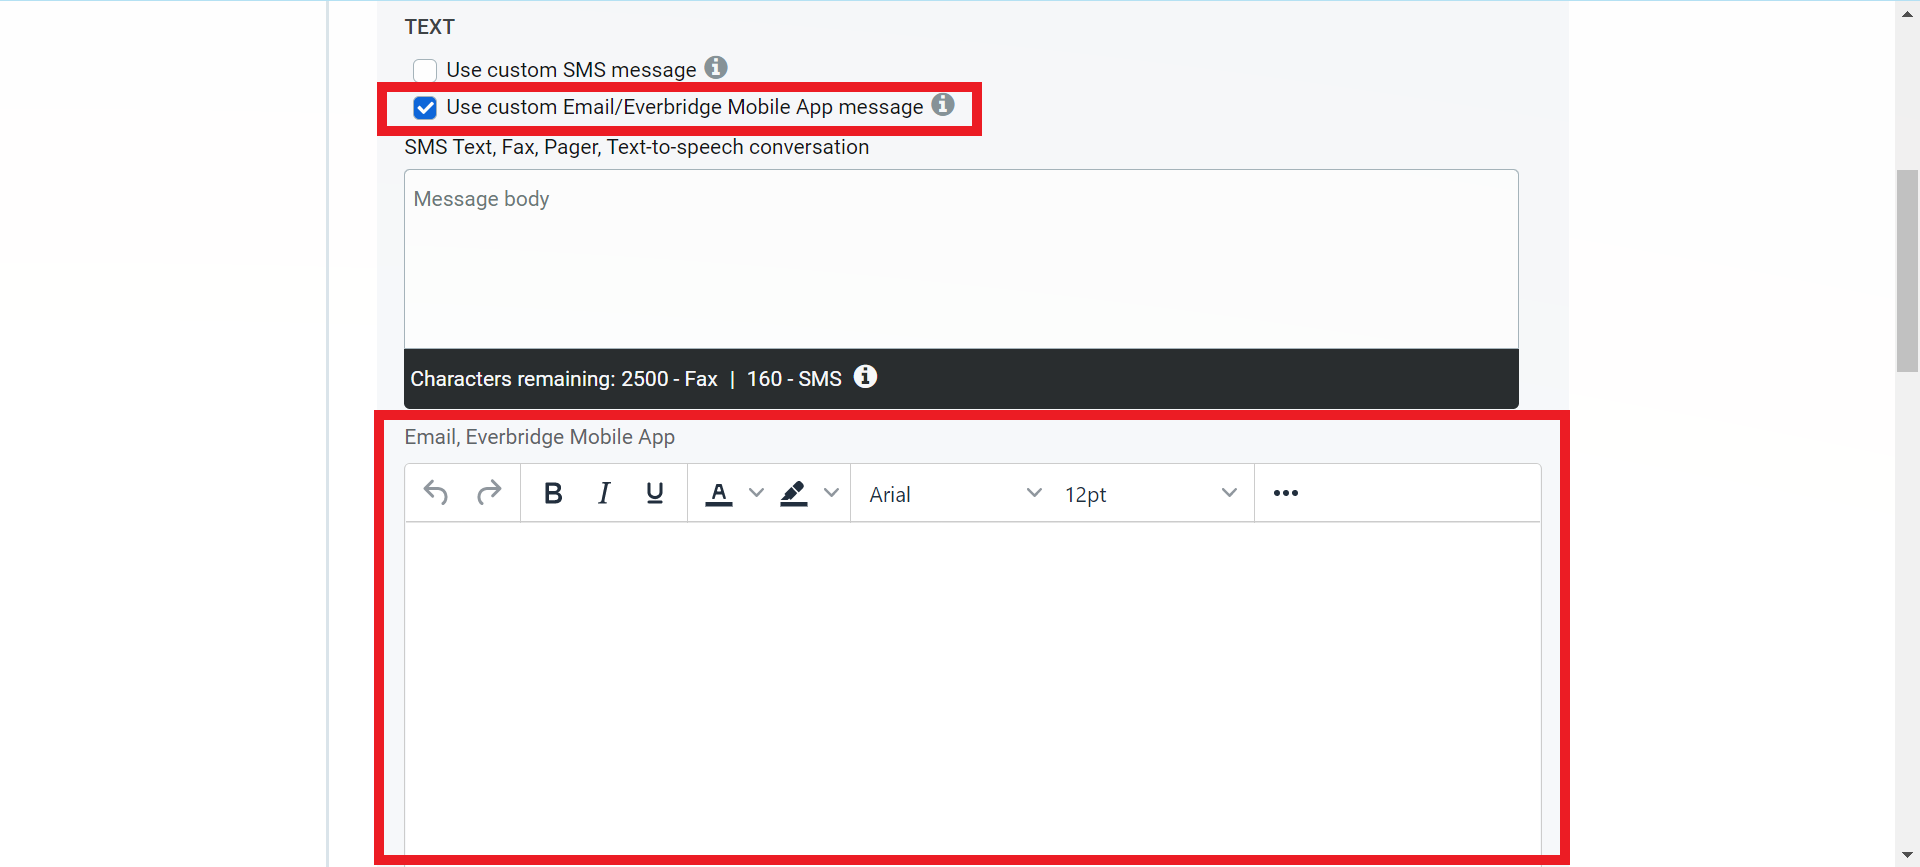Click the Undo arrow in editor toolbar

pyautogui.click(x=435, y=493)
